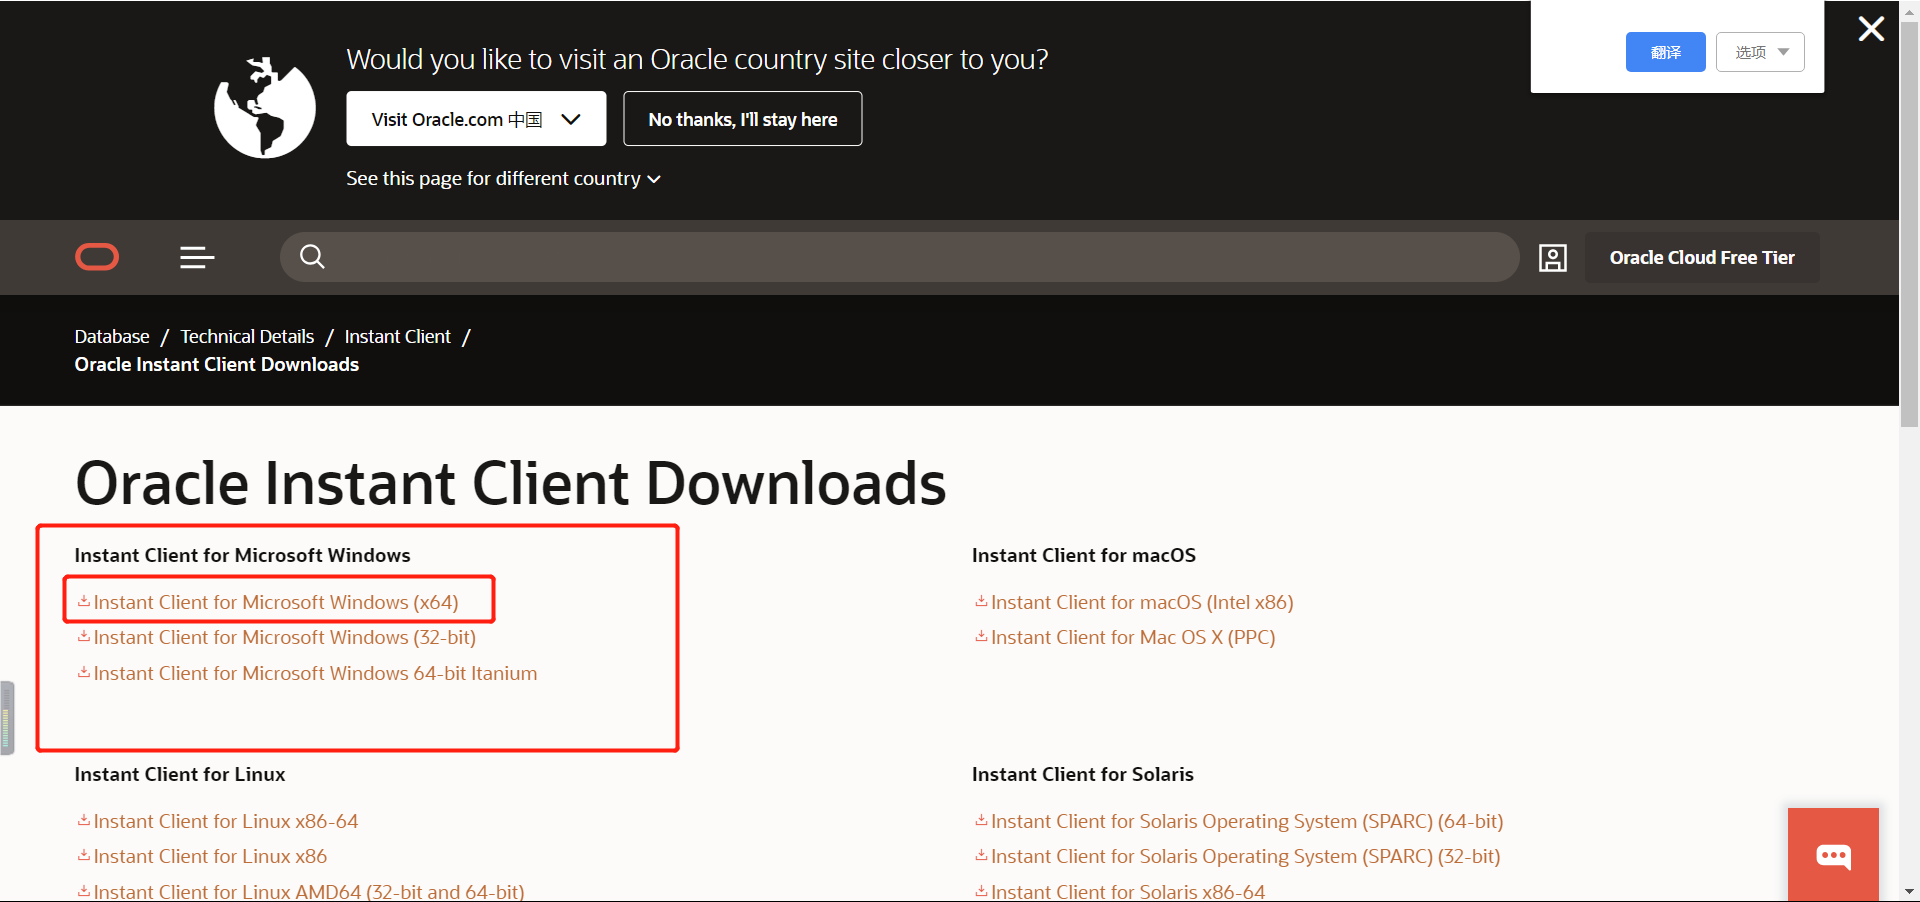Open Database breadcrumb link

pyautogui.click(x=112, y=337)
